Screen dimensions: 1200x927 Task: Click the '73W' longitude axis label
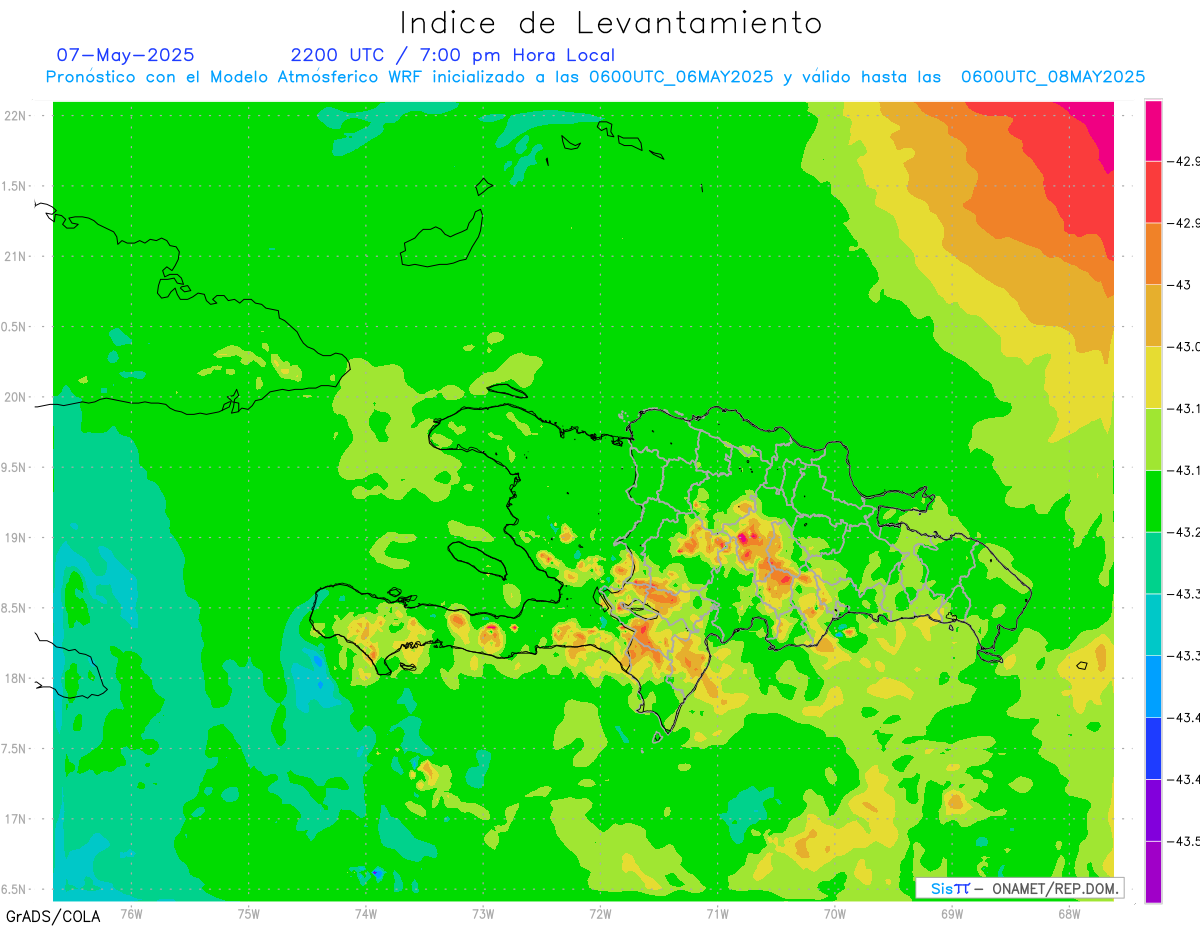pyautogui.click(x=483, y=913)
